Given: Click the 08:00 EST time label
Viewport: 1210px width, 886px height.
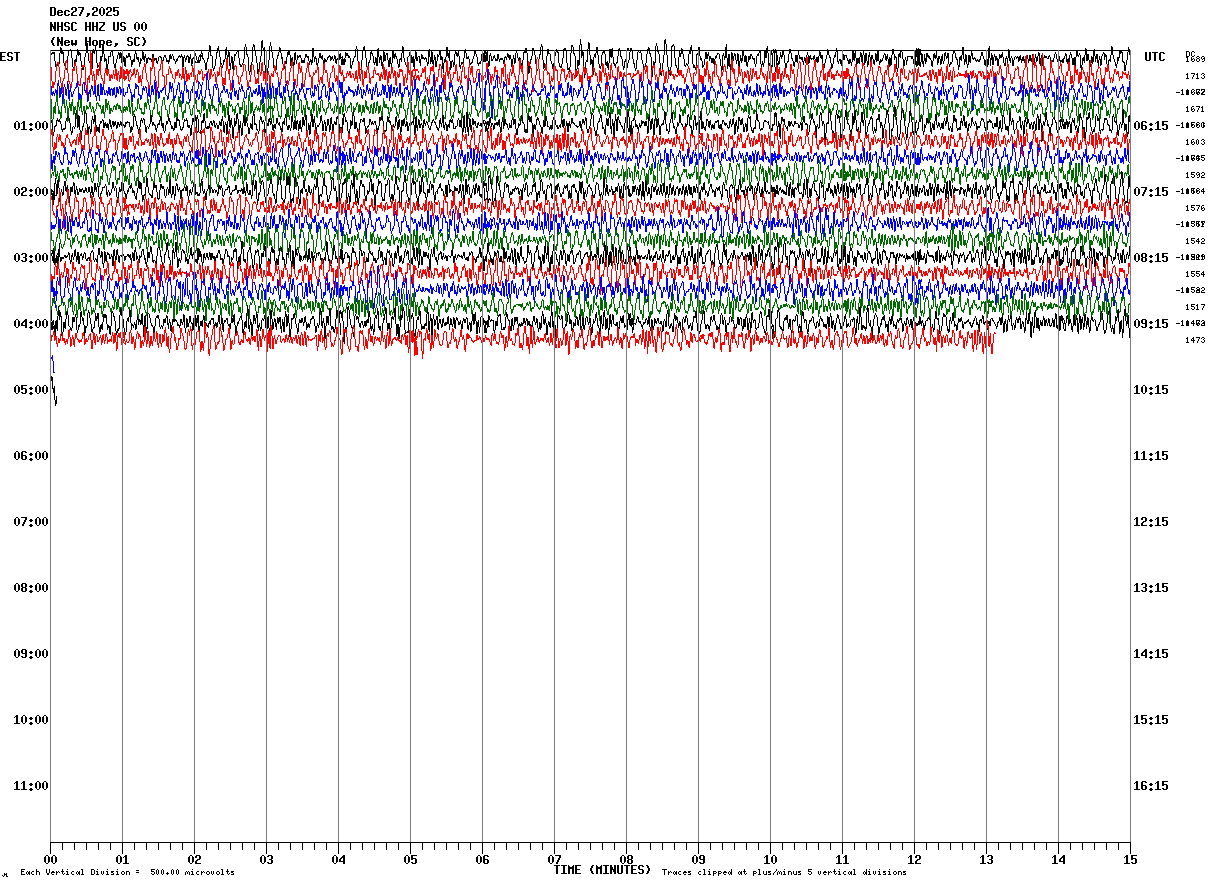Looking at the screenshot, I should tap(31, 588).
